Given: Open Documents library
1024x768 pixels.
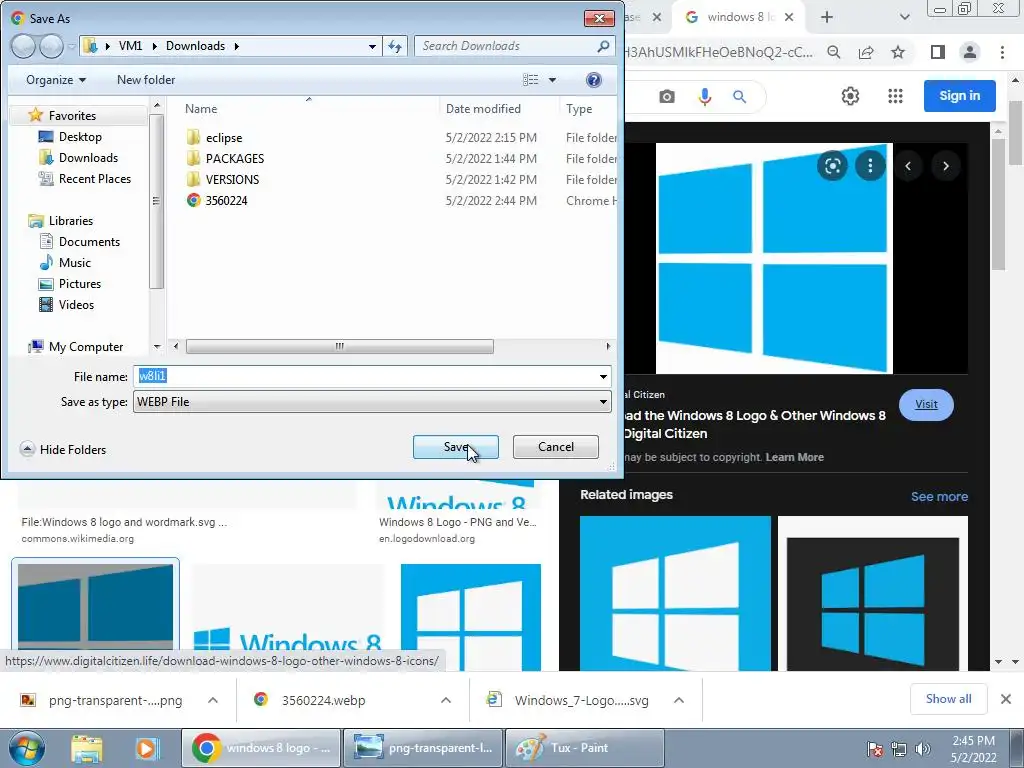Looking at the screenshot, I should [89, 242].
